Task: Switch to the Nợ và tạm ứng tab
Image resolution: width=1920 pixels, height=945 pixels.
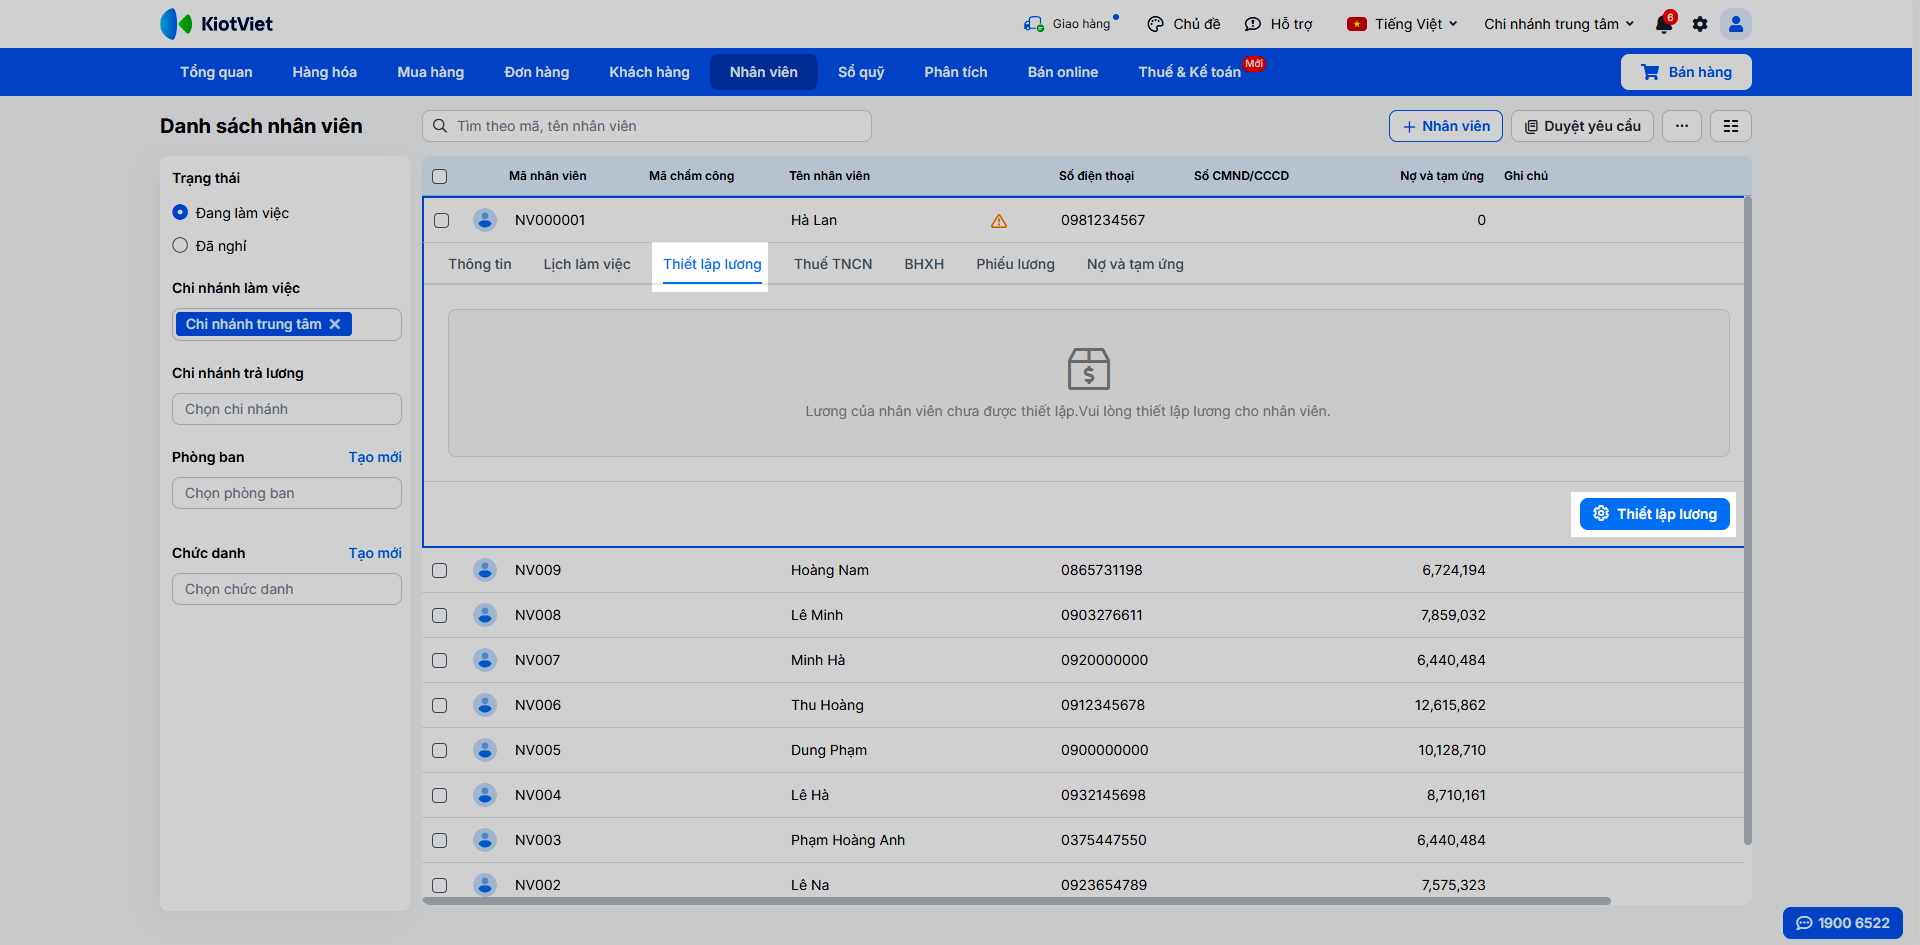Action: (x=1135, y=264)
